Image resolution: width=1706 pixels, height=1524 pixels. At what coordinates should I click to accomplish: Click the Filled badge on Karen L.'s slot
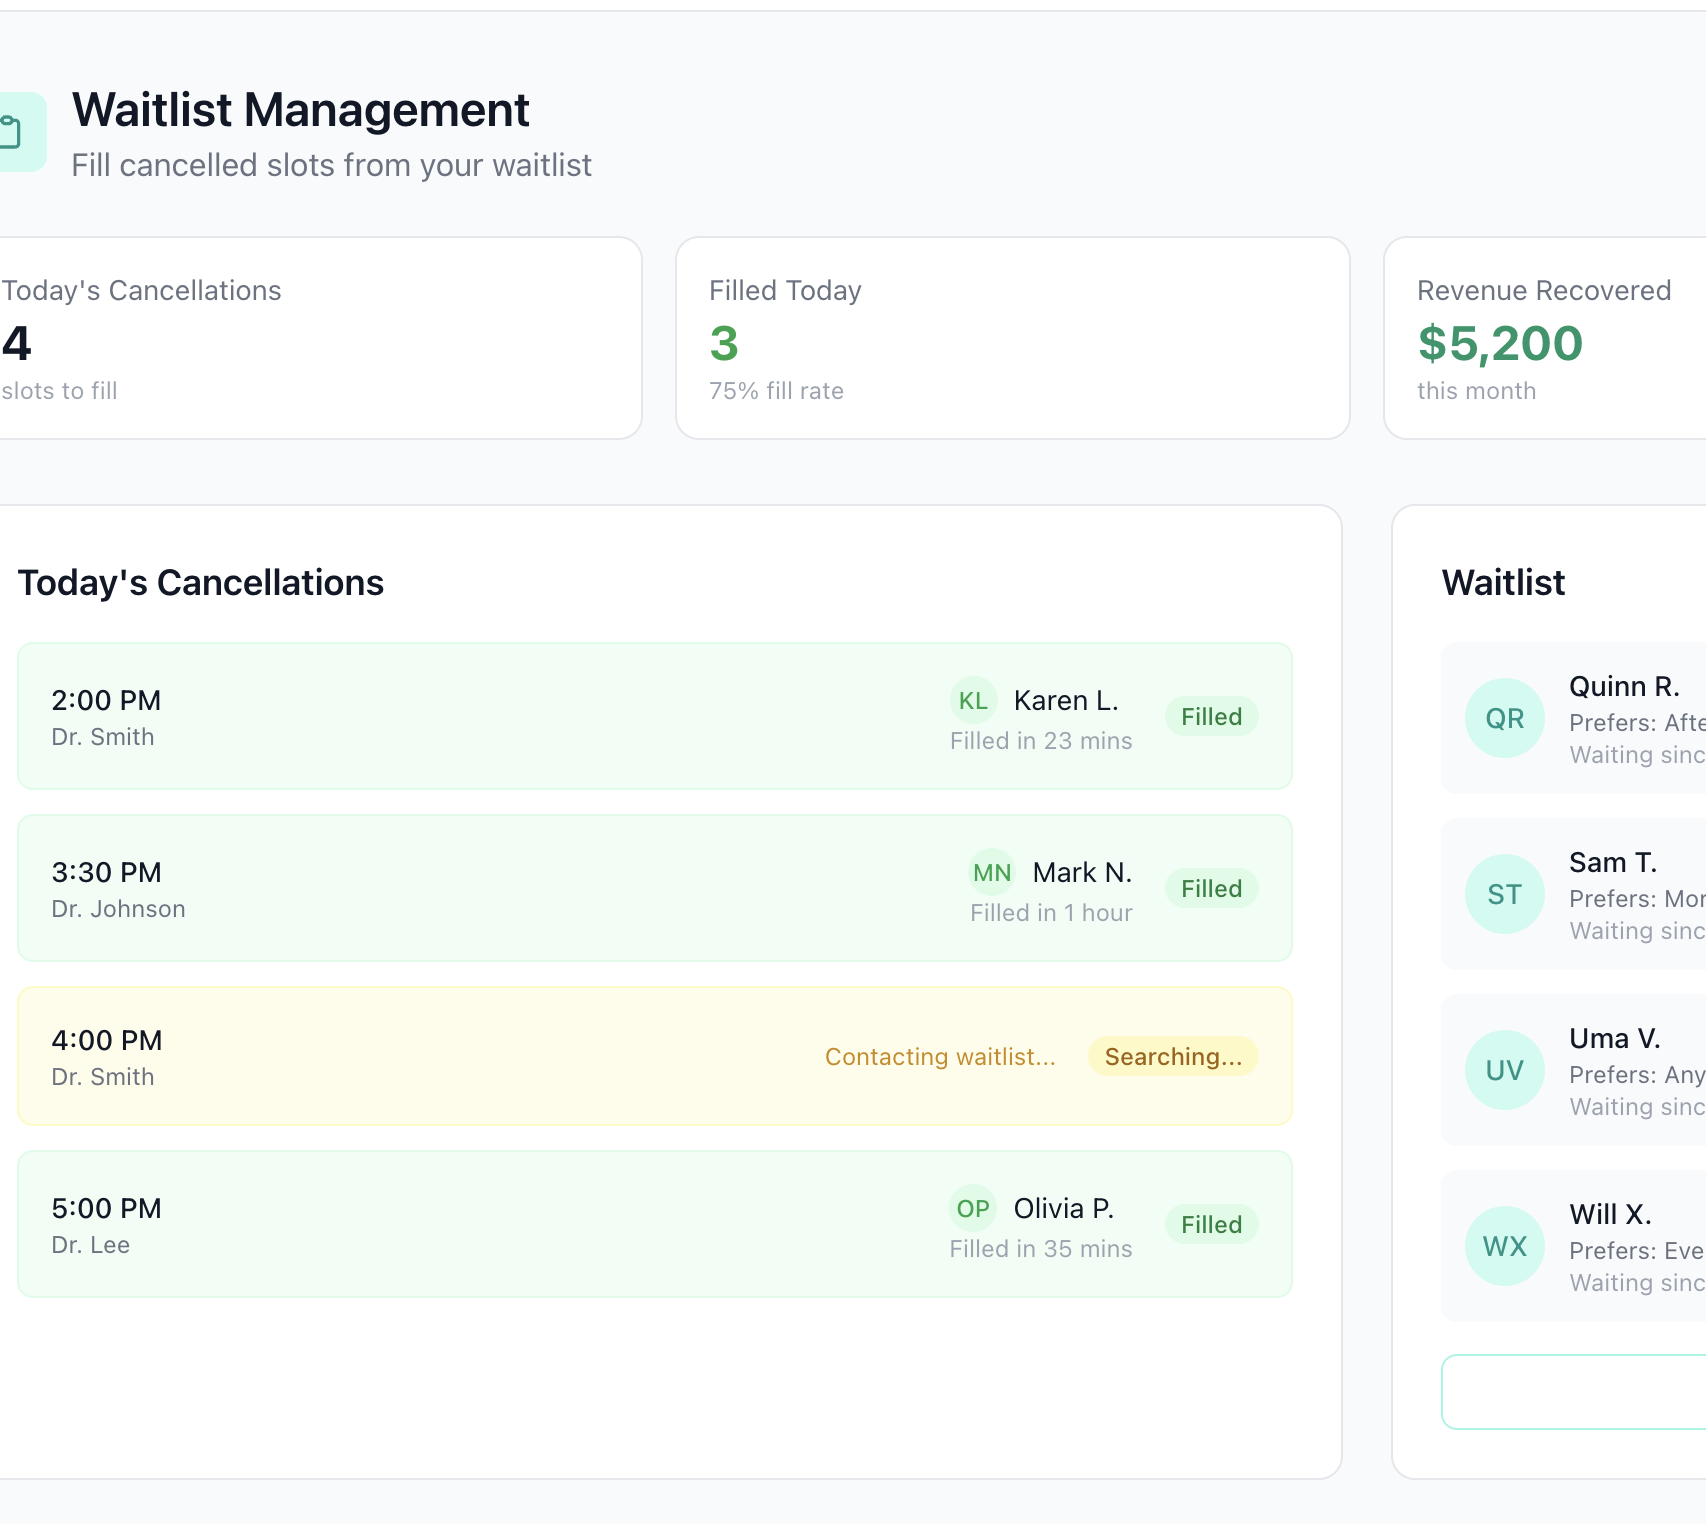coord(1210,716)
